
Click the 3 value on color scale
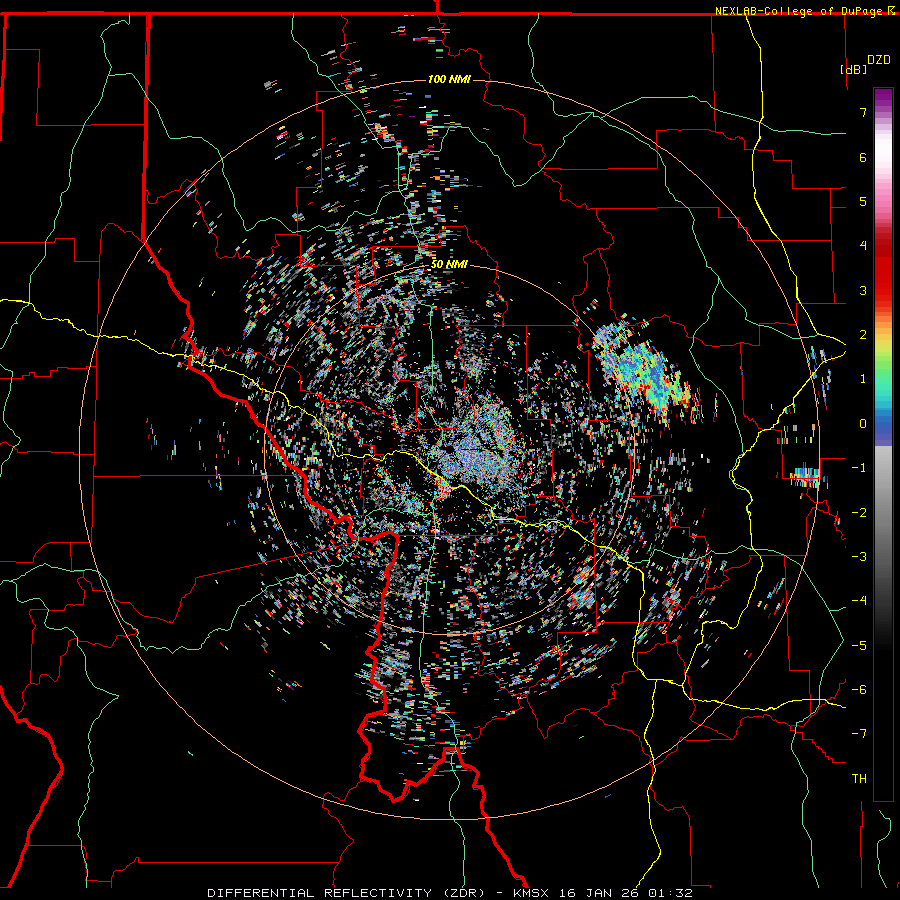click(x=863, y=290)
